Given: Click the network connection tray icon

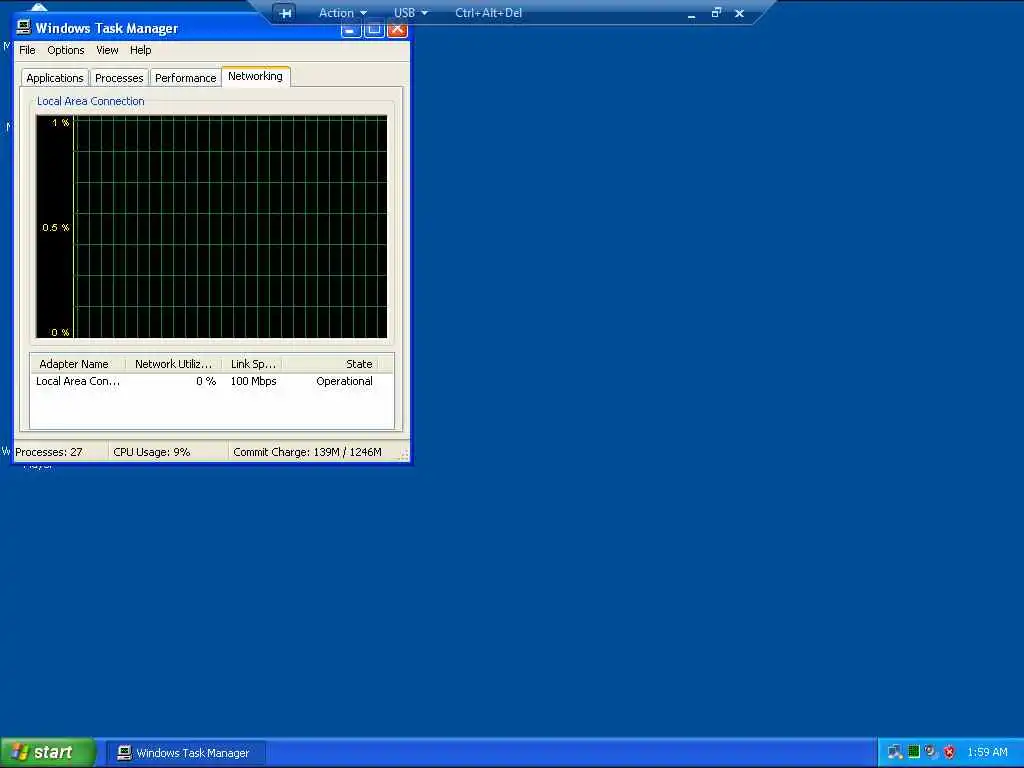Looking at the screenshot, I should (x=895, y=752).
